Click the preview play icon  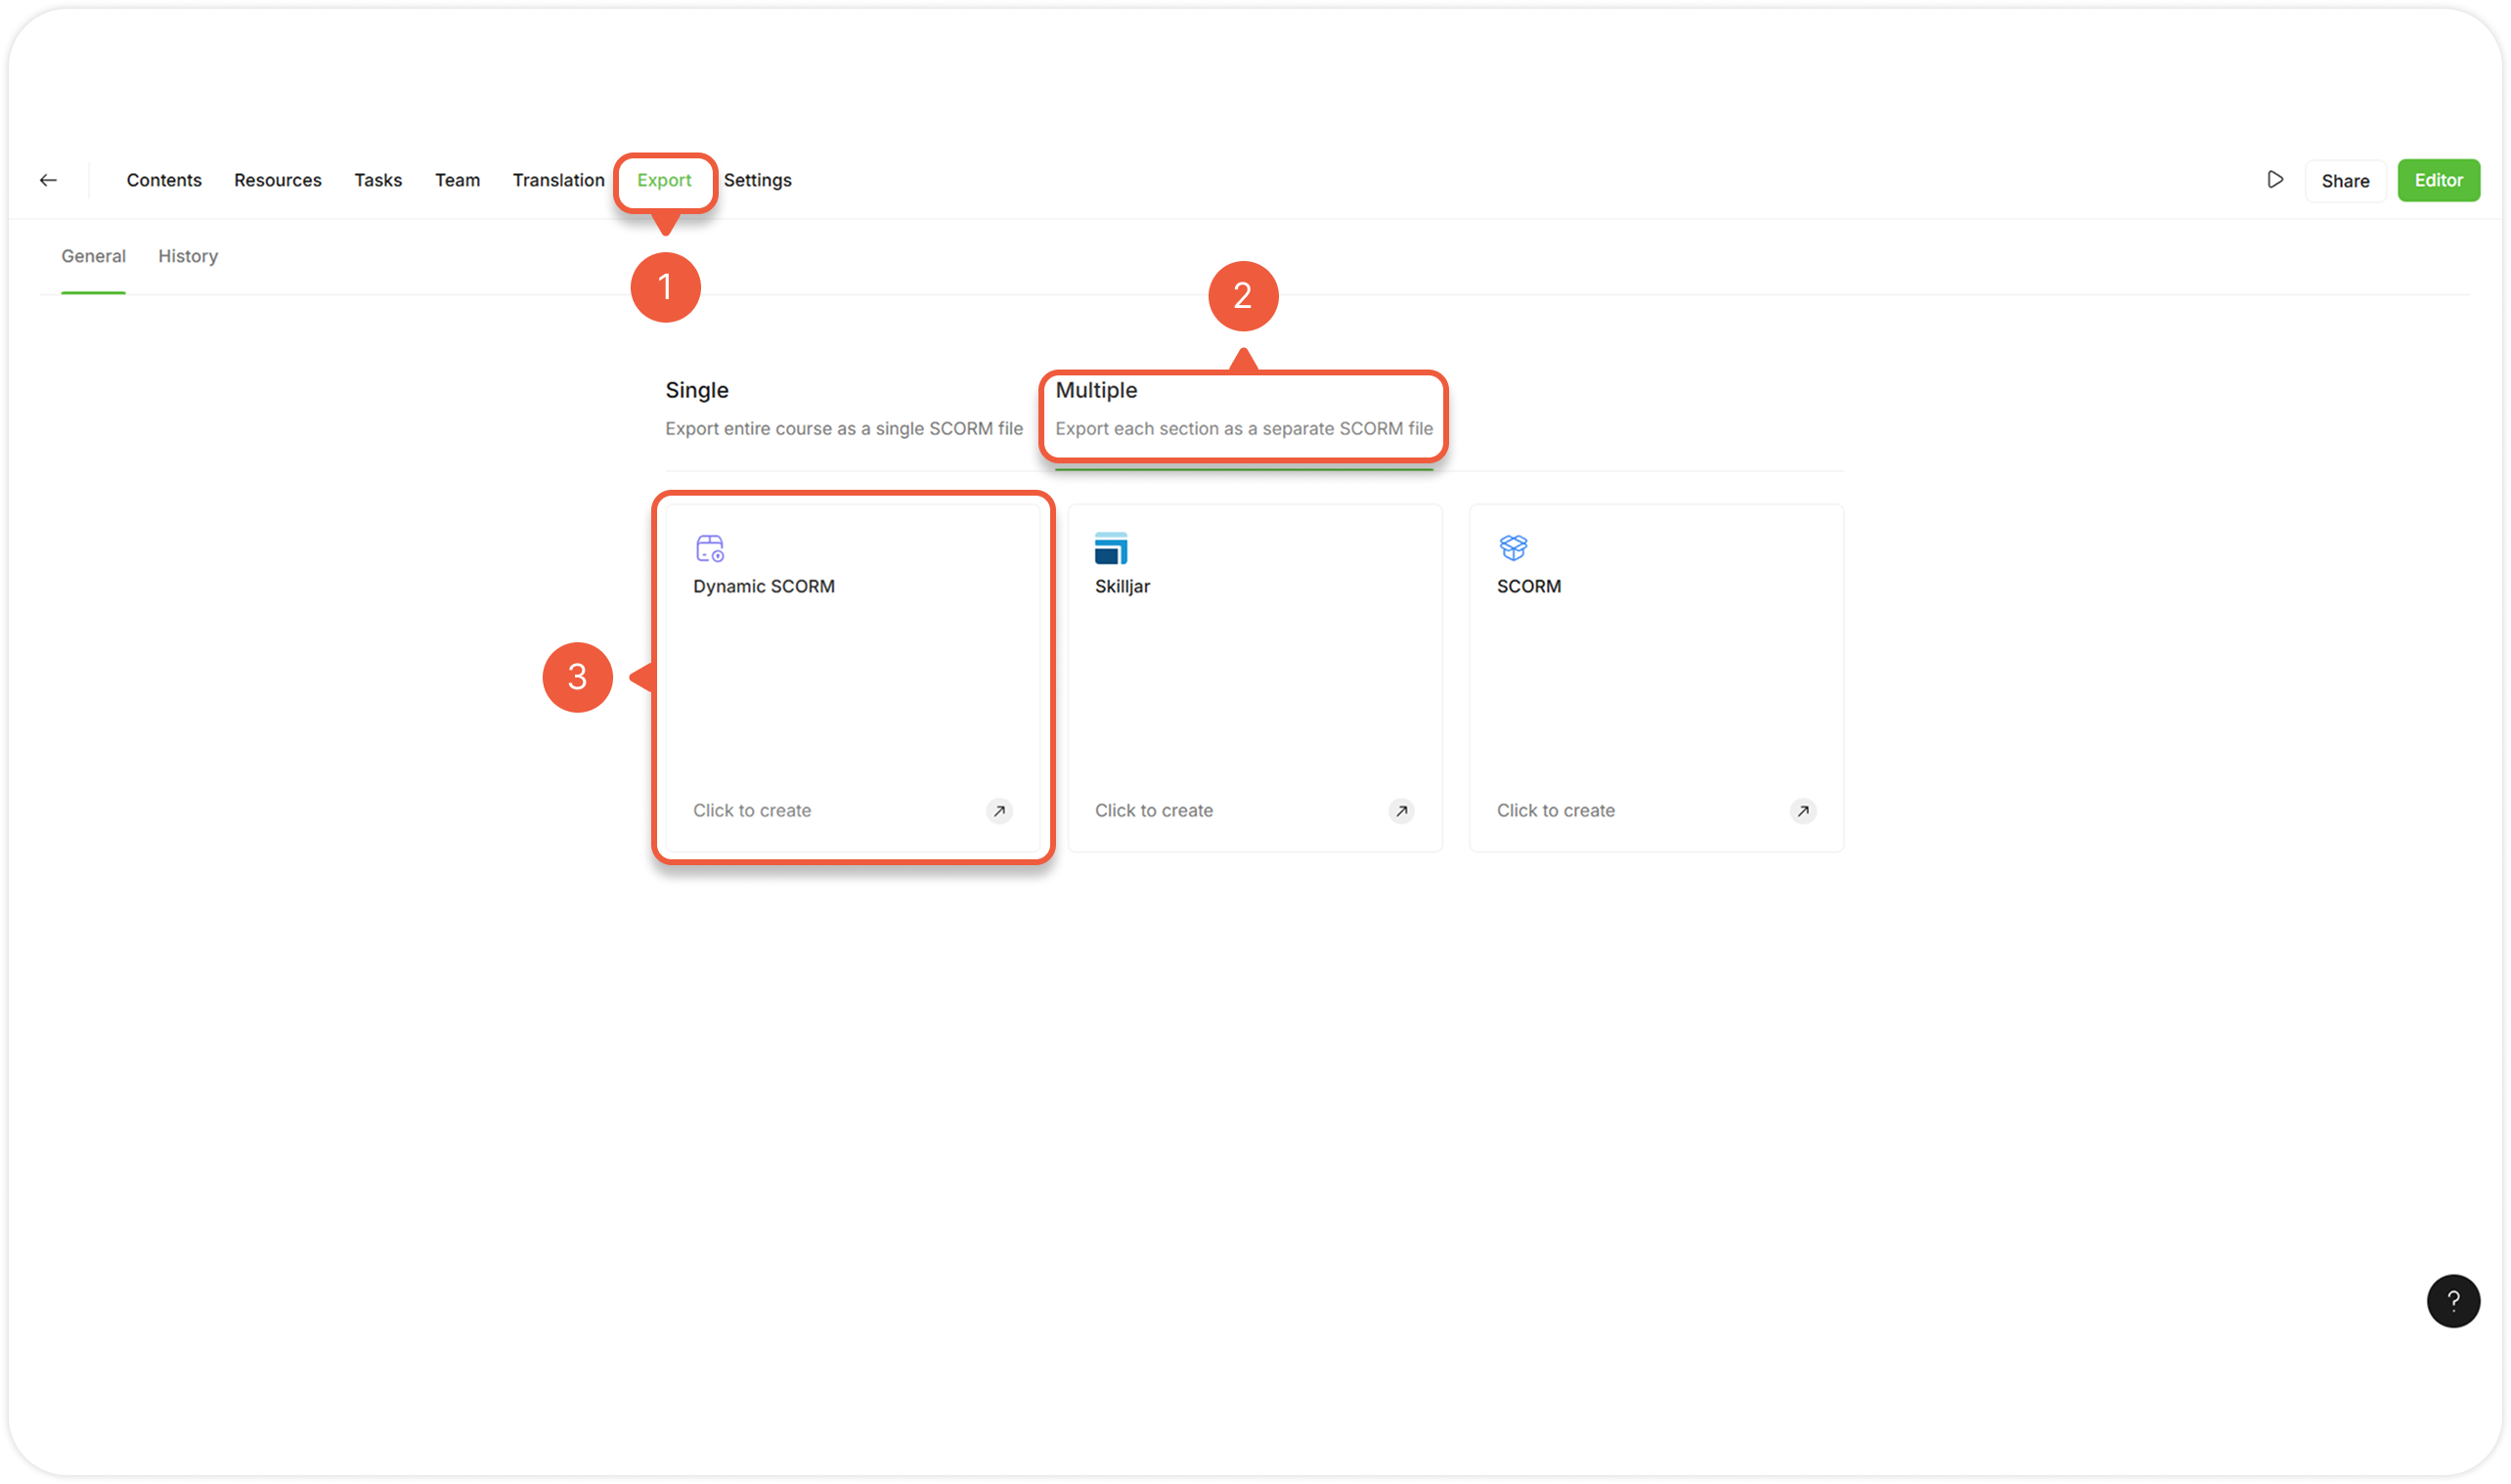[2275, 180]
